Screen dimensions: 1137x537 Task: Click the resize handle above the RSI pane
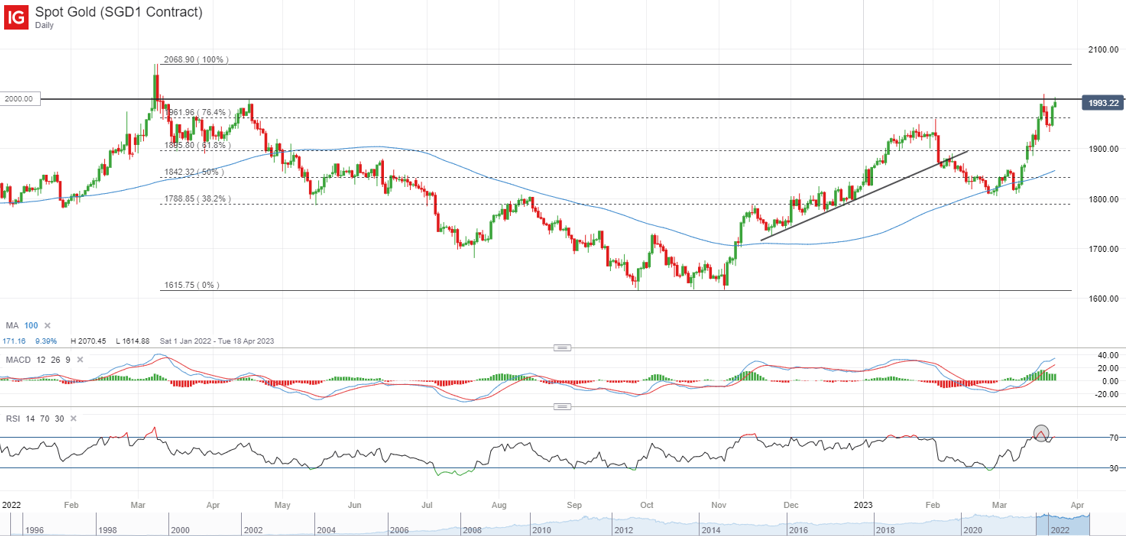click(x=561, y=407)
